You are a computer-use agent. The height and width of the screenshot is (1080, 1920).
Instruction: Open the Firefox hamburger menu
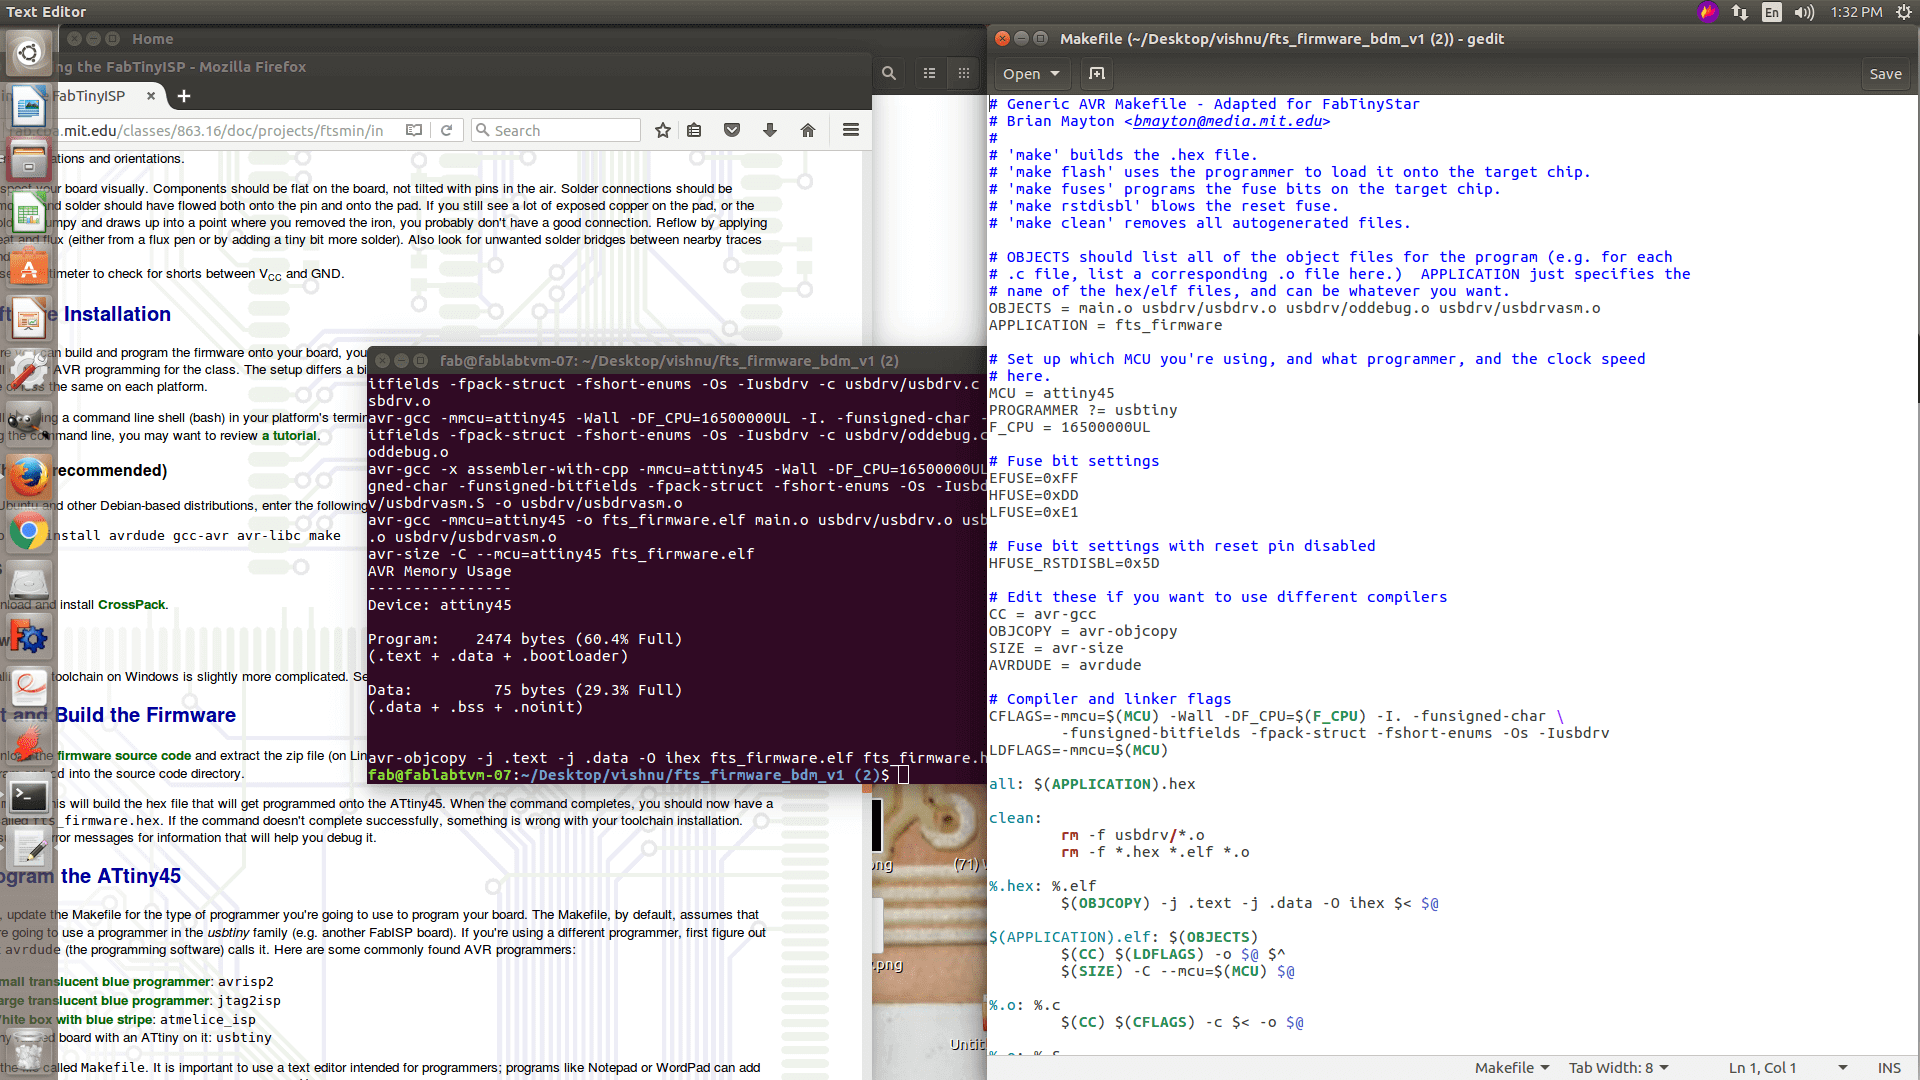[x=851, y=130]
